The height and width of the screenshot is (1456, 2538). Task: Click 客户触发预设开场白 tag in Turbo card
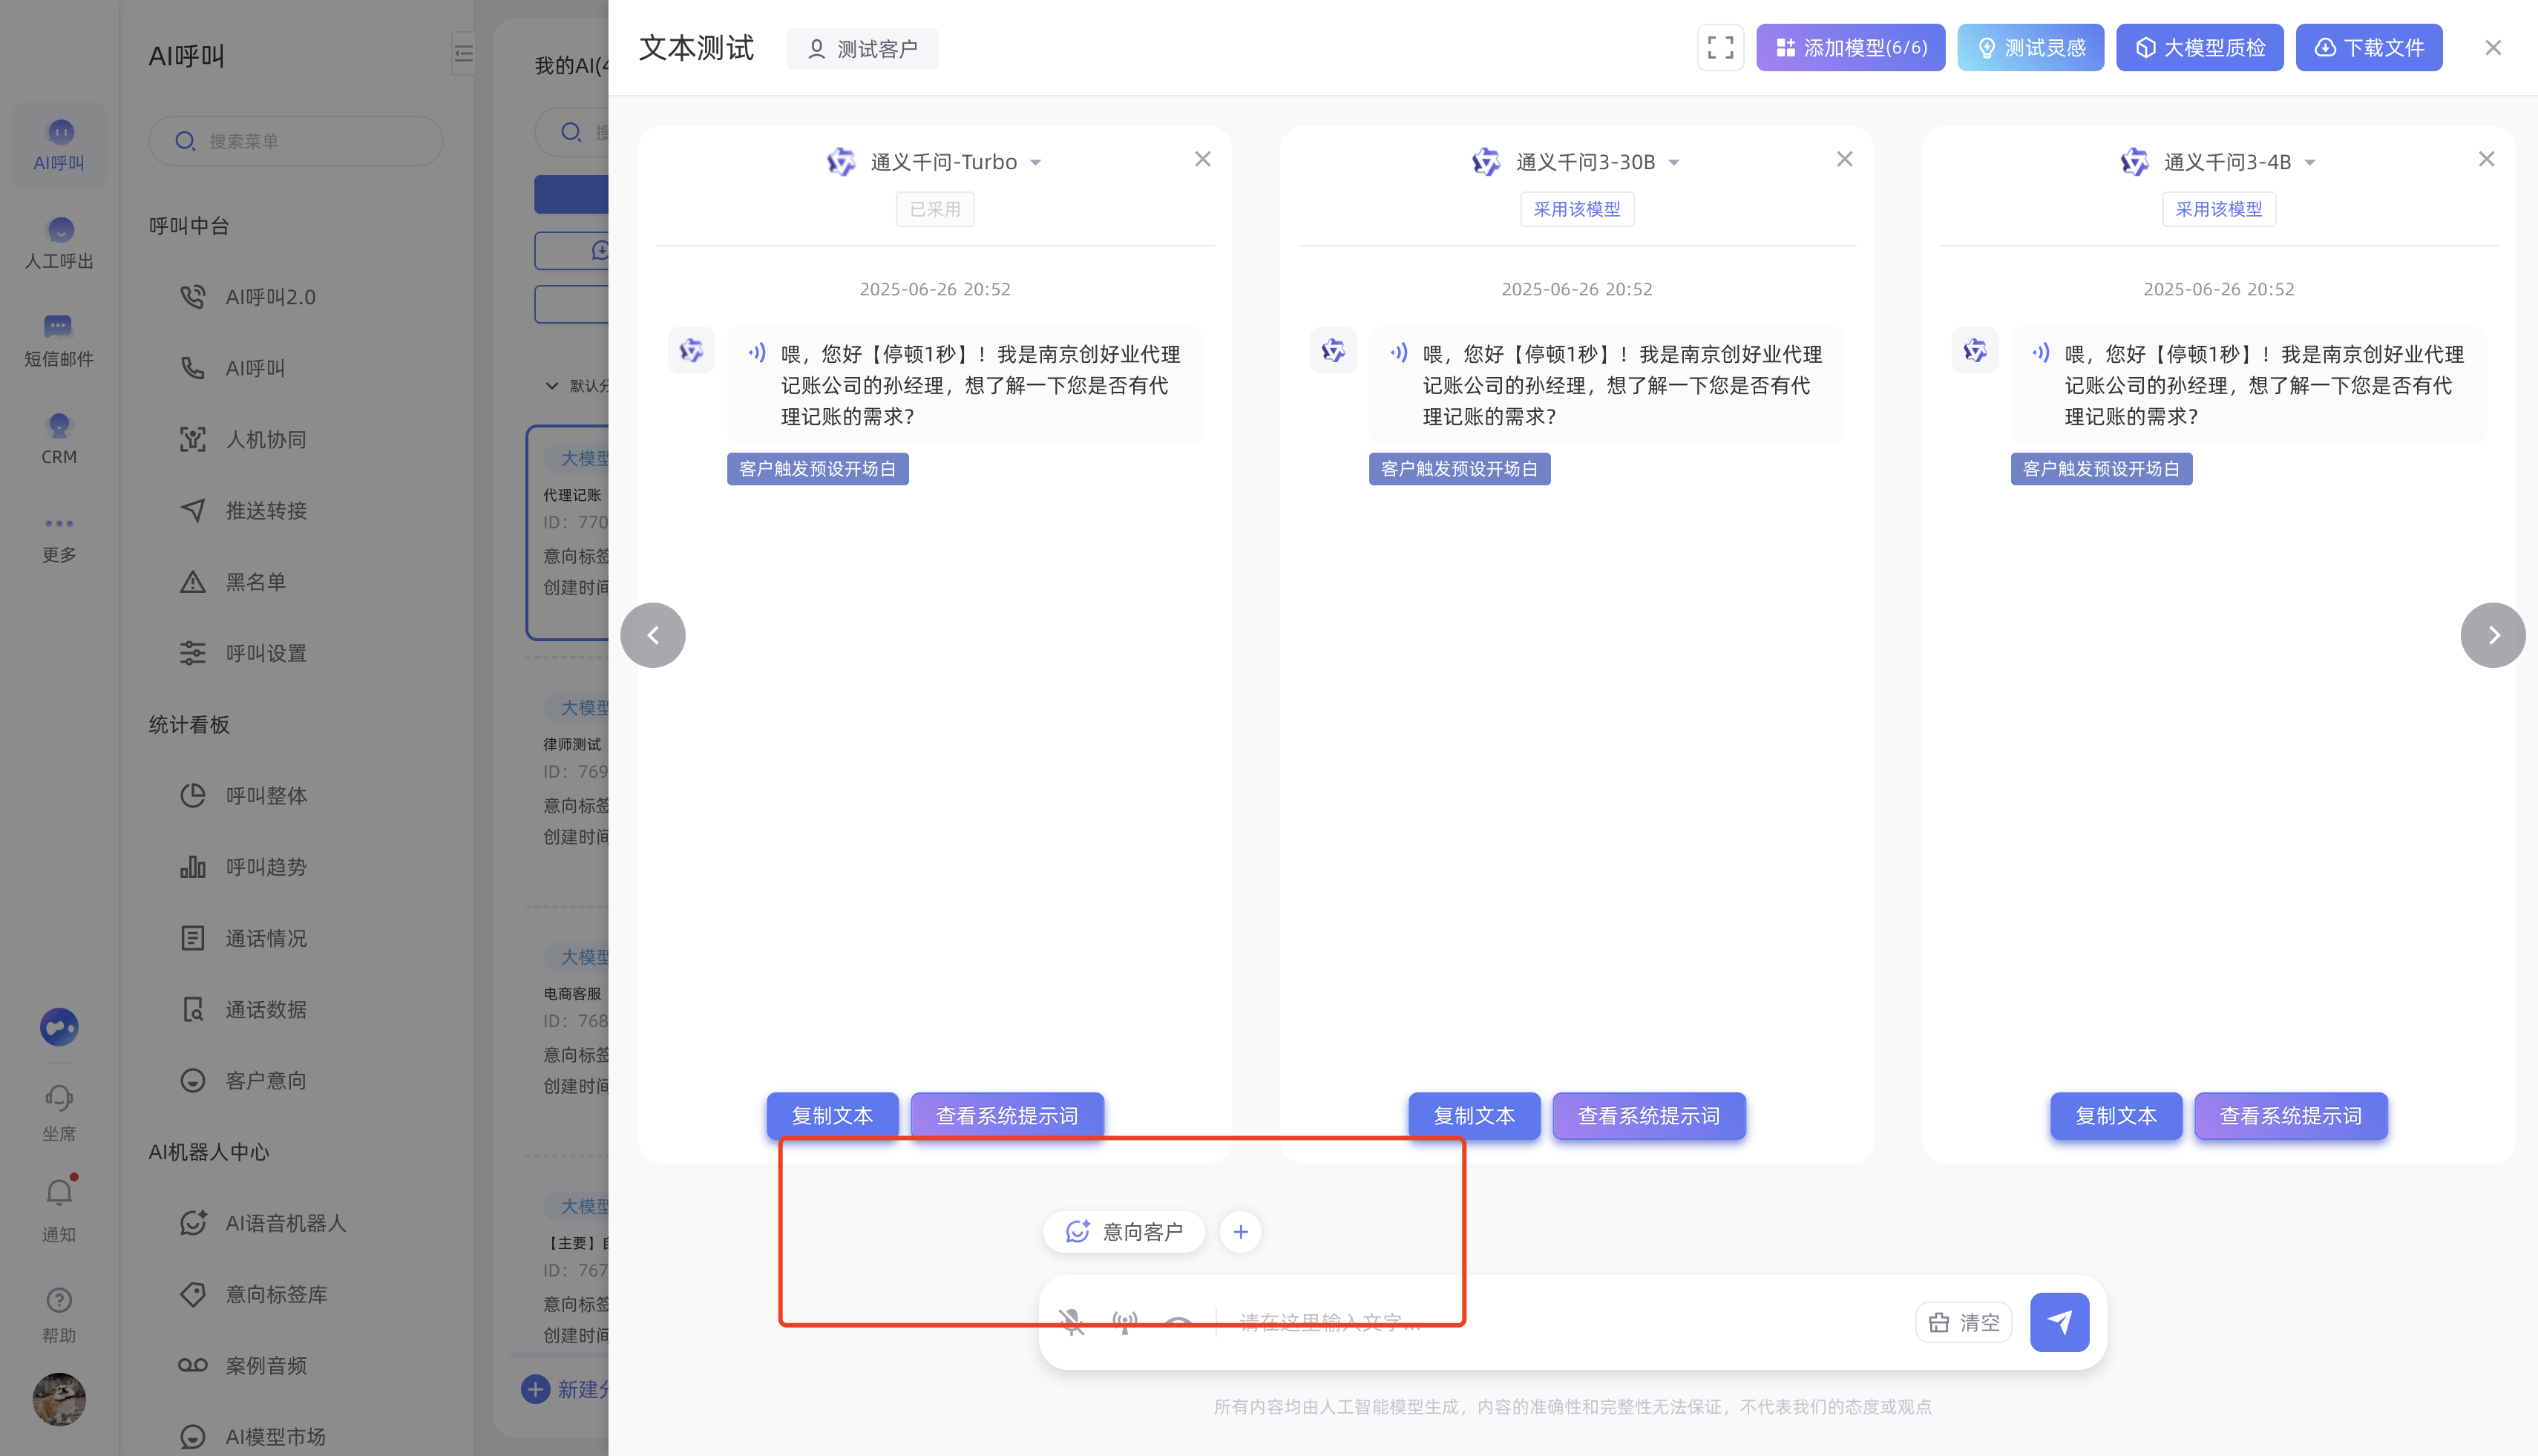click(817, 469)
